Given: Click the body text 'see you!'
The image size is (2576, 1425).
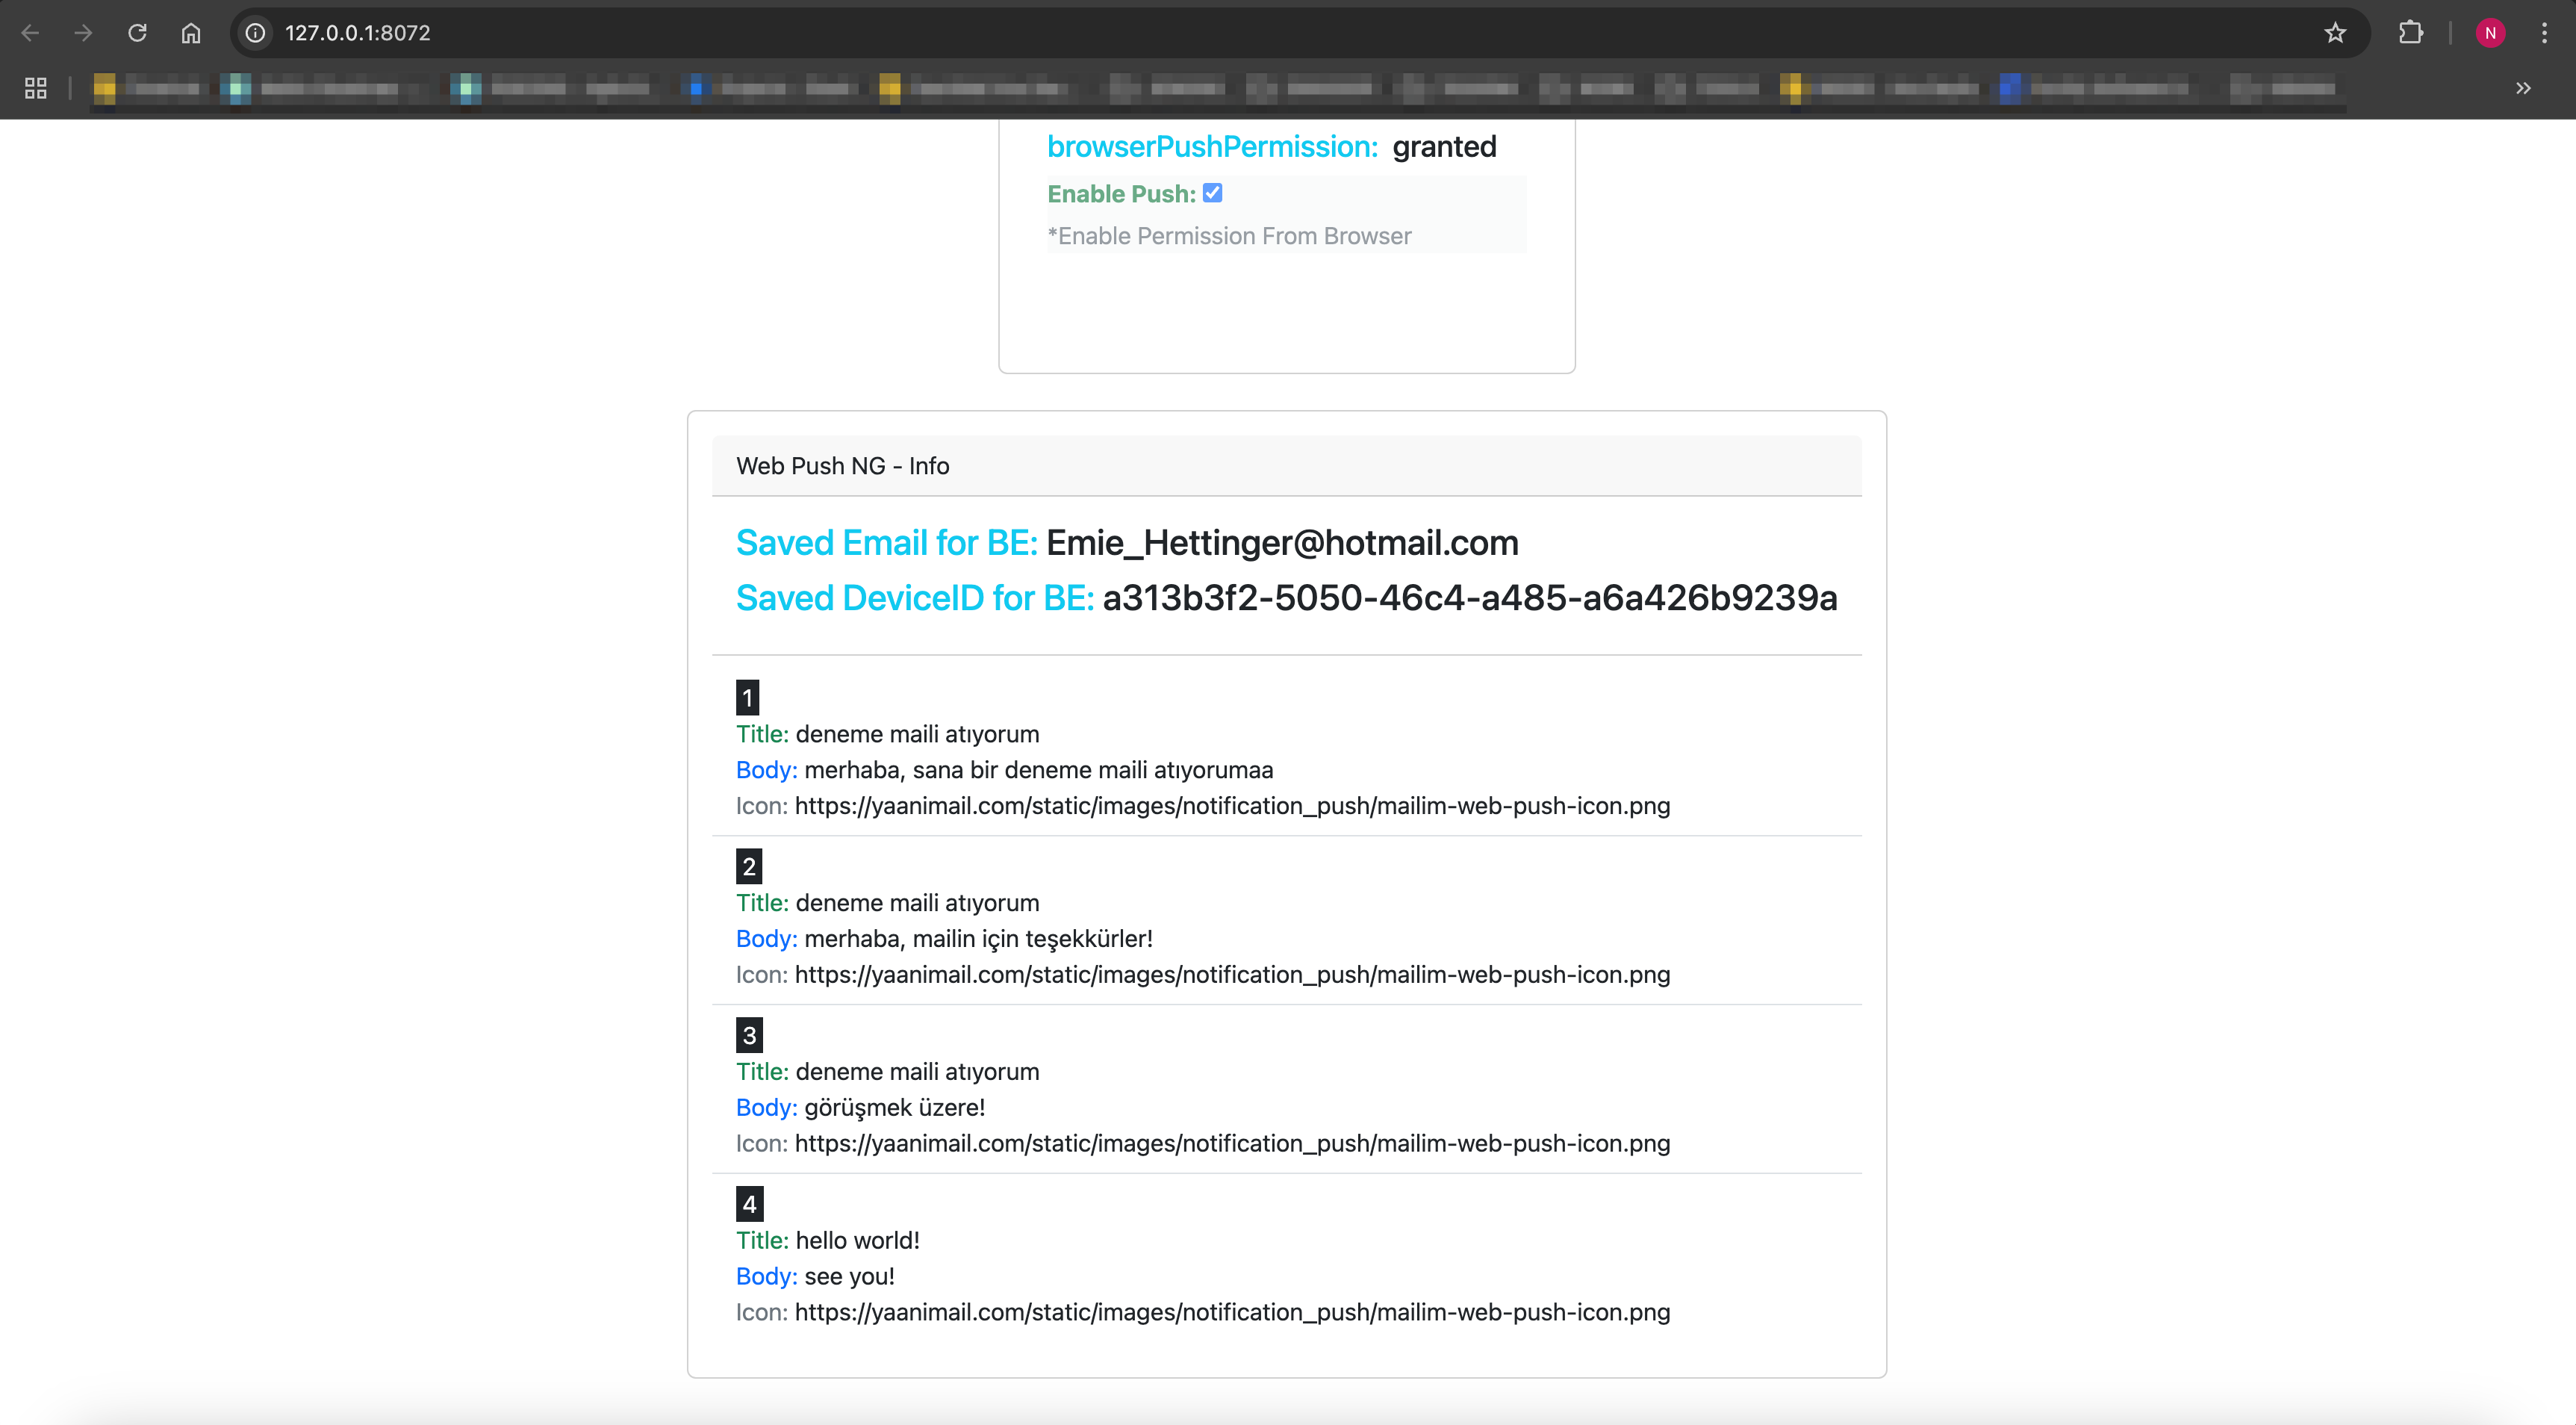Looking at the screenshot, I should point(849,1277).
